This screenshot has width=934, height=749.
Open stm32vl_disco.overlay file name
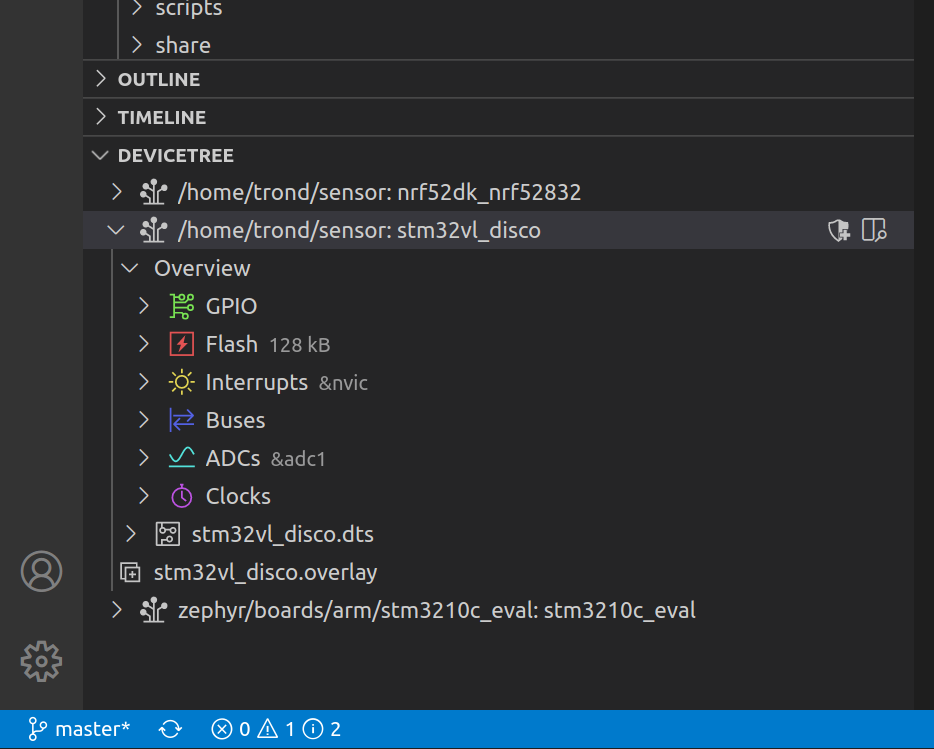[x=265, y=573]
